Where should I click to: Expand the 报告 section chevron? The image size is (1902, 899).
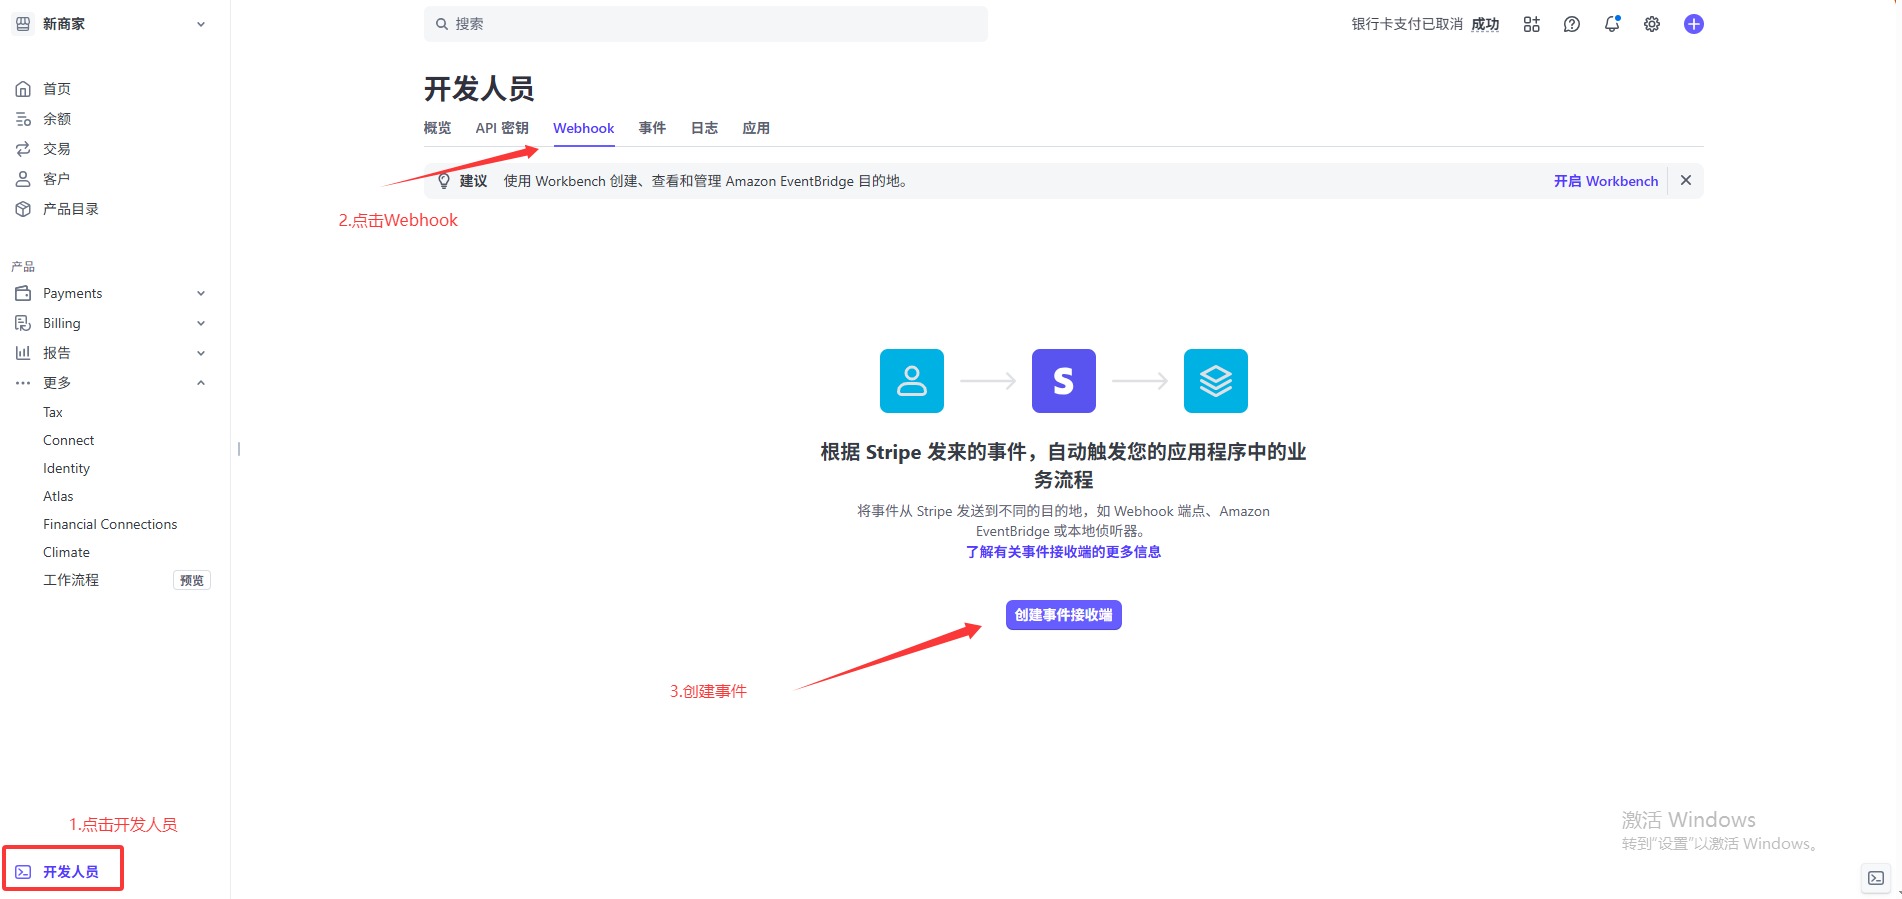(x=201, y=353)
